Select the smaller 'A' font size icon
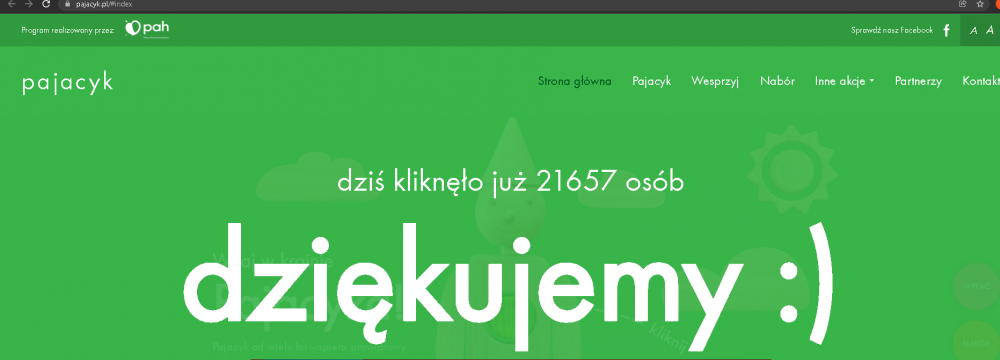1000x360 pixels. click(x=973, y=31)
